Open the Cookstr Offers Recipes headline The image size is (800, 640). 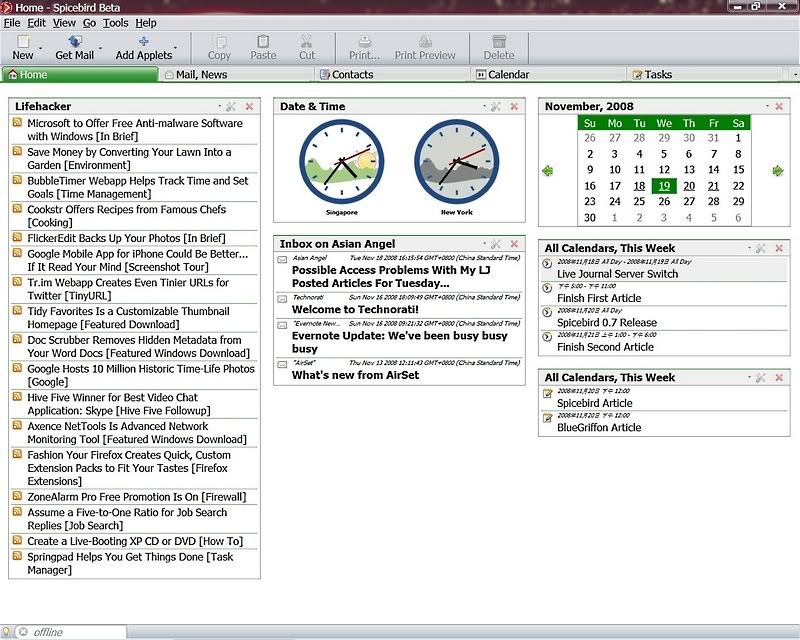pos(127,216)
